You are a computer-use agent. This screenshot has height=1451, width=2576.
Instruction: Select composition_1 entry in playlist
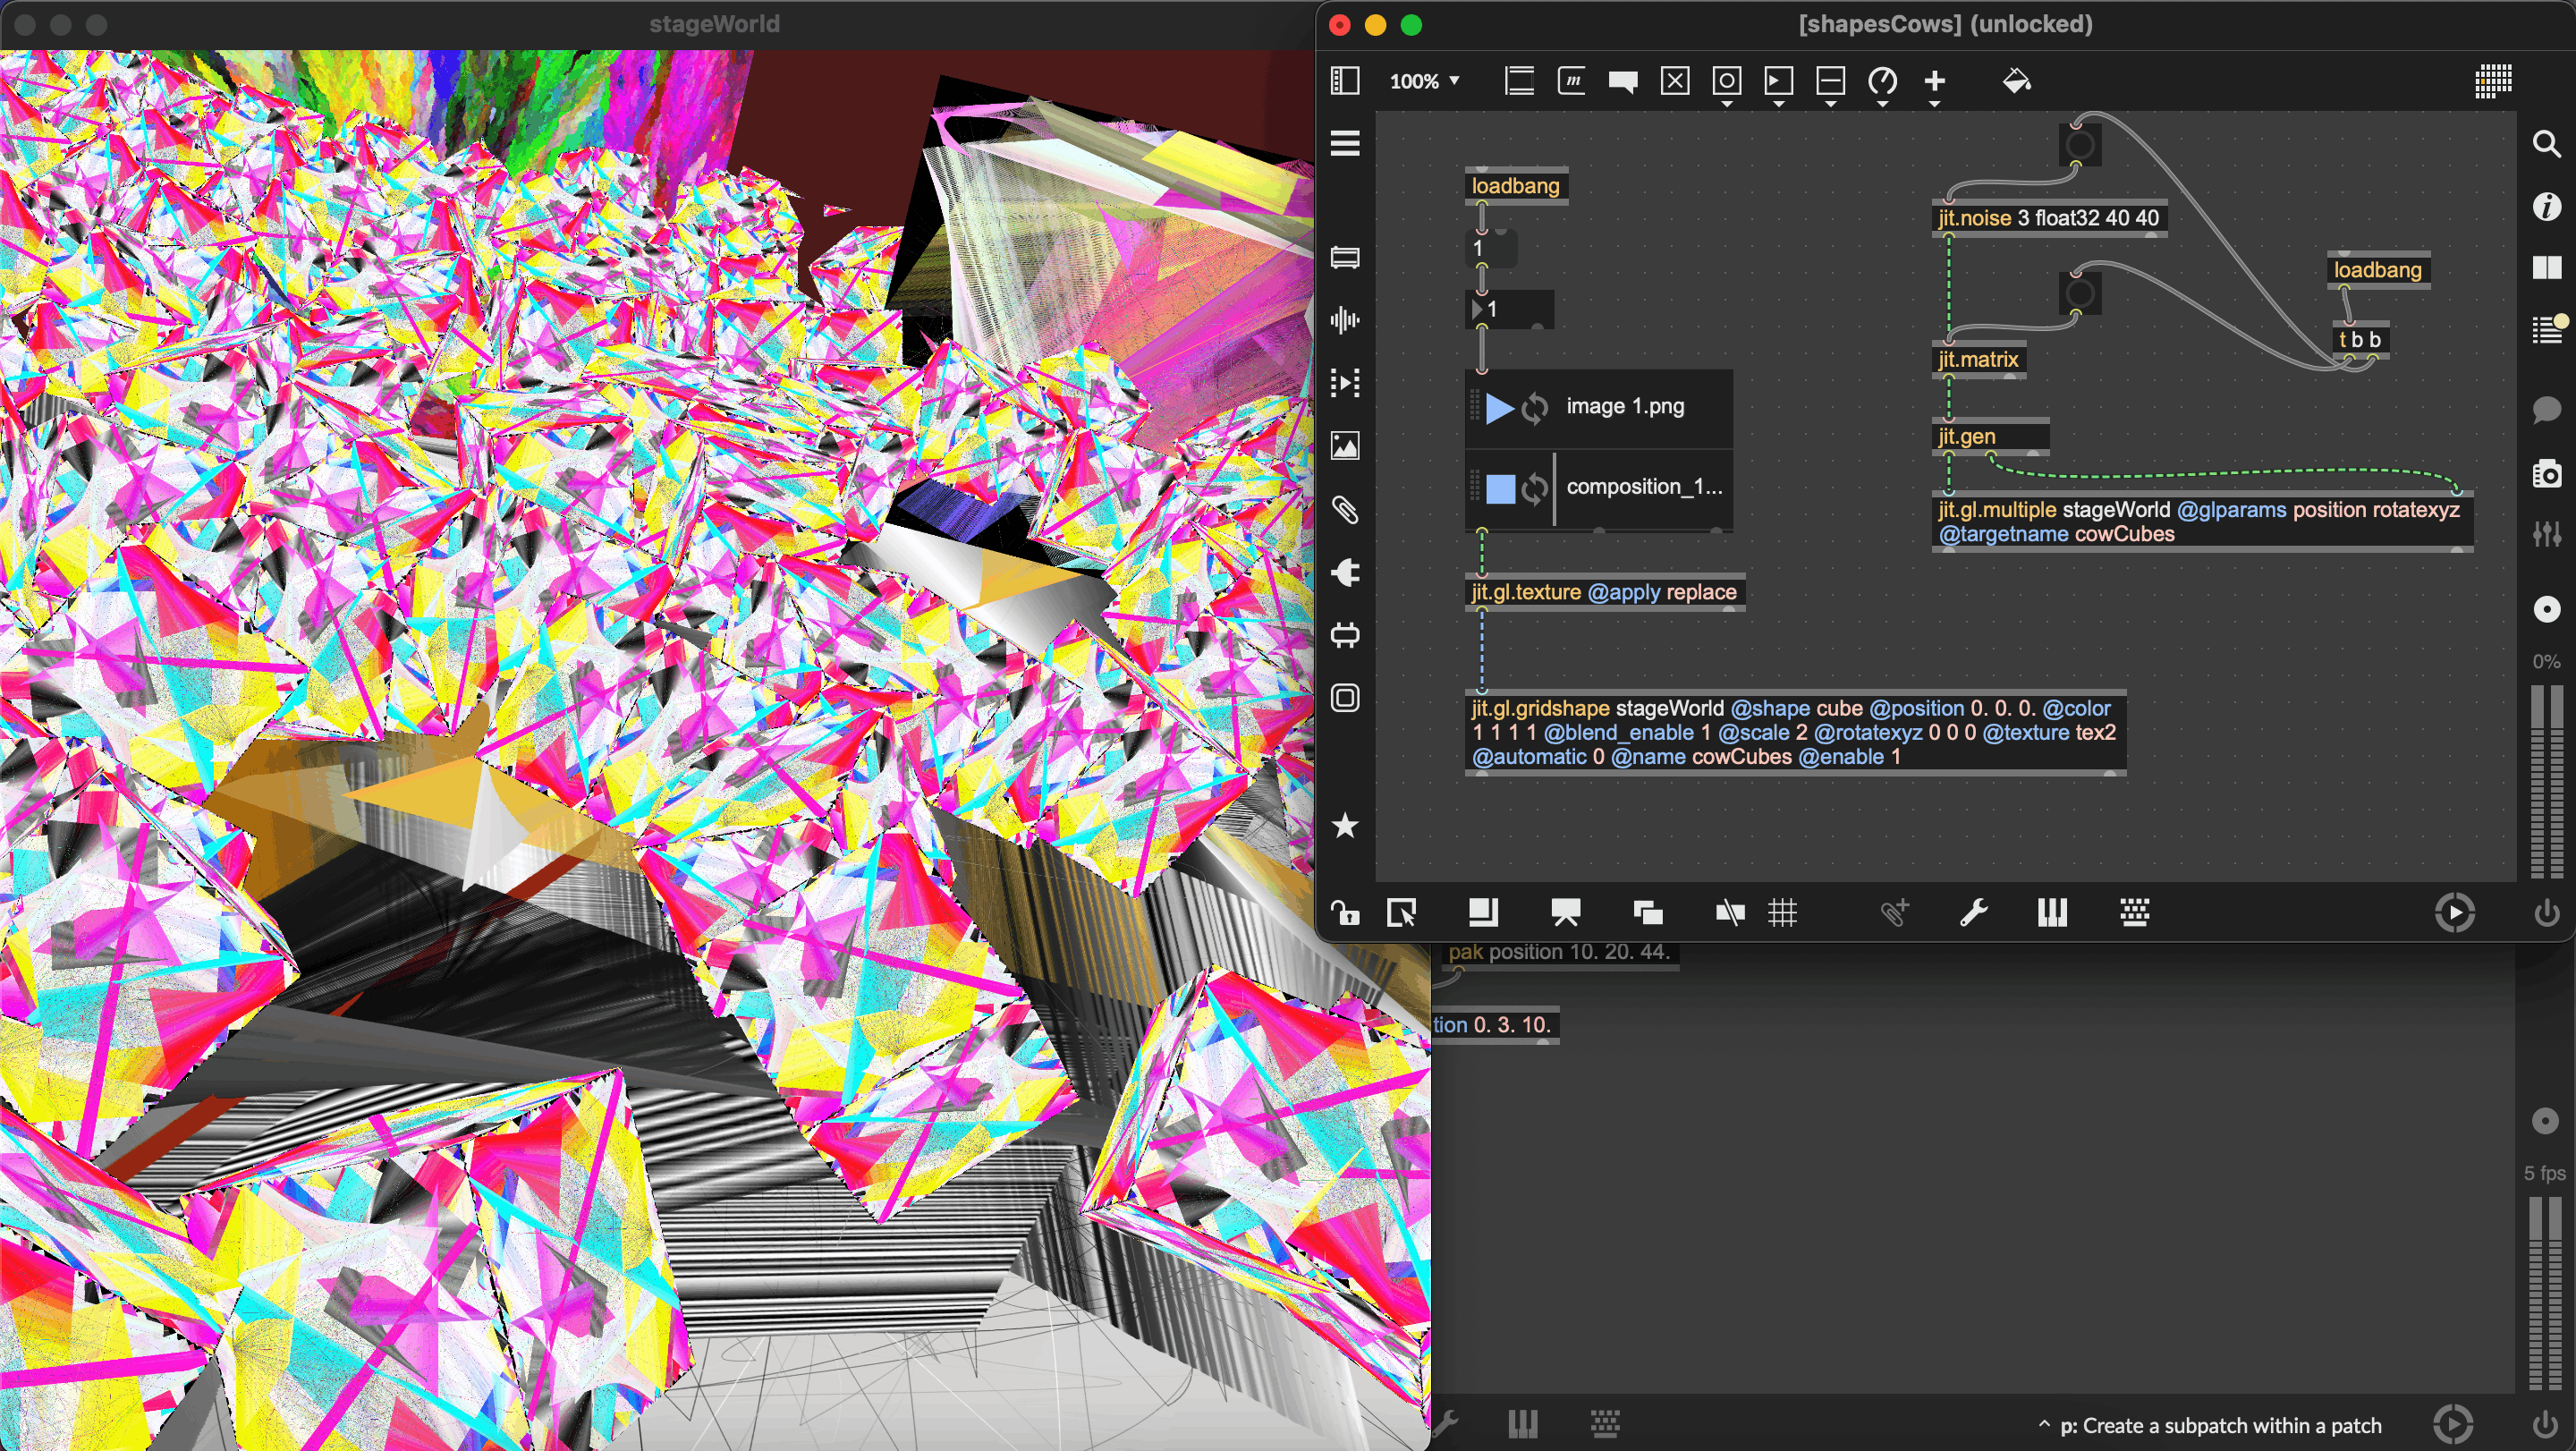coord(1643,487)
